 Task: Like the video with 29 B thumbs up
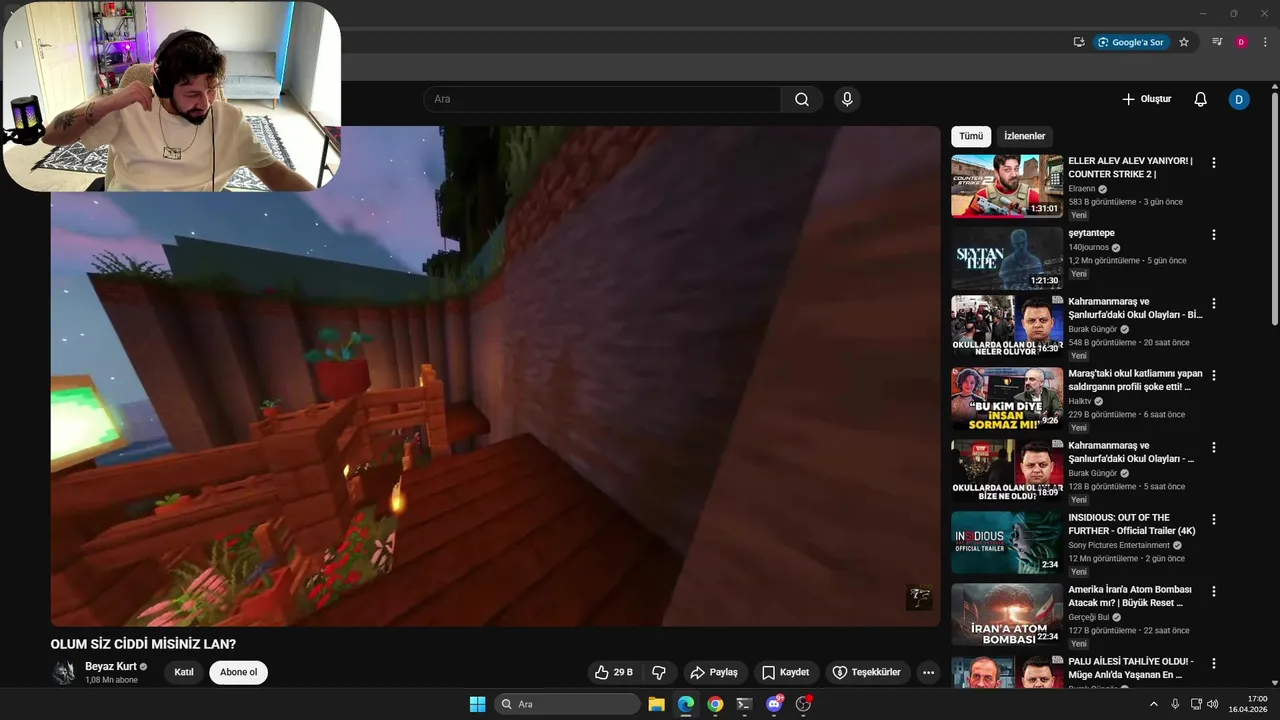coord(614,672)
